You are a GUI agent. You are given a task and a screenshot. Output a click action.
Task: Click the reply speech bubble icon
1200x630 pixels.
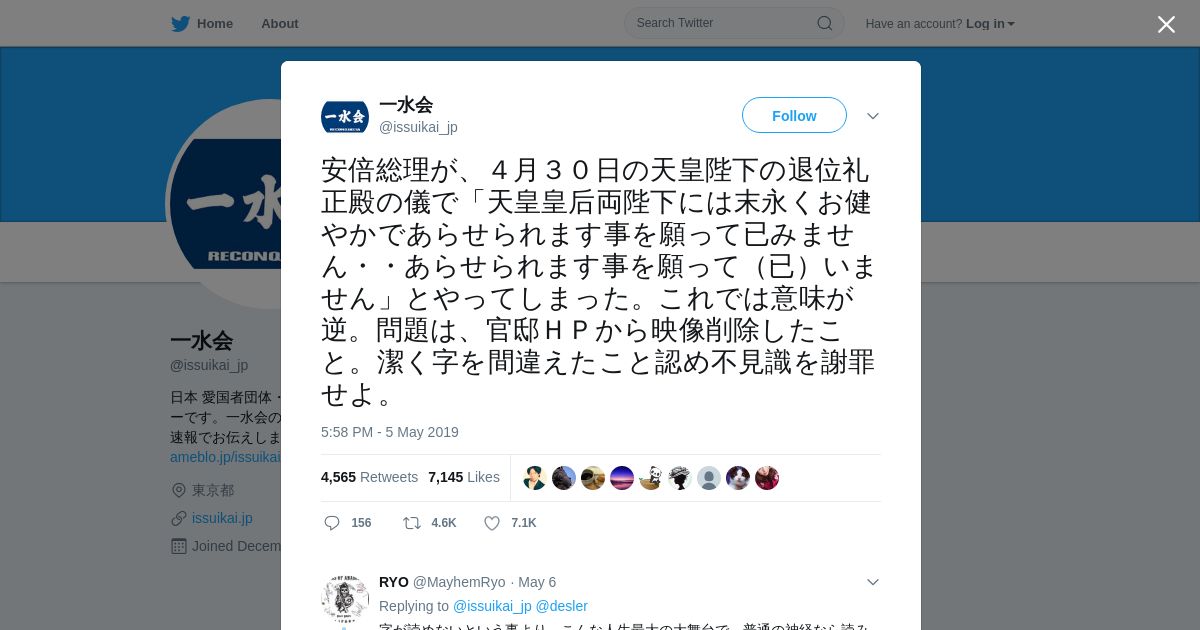click(x=332, y=523)
